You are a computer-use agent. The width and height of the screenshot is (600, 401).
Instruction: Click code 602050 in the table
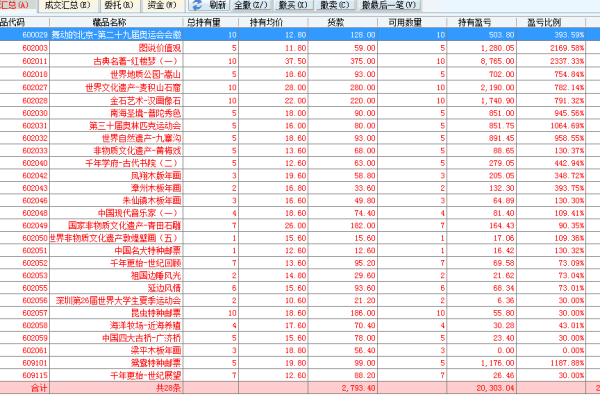(35, 238)
